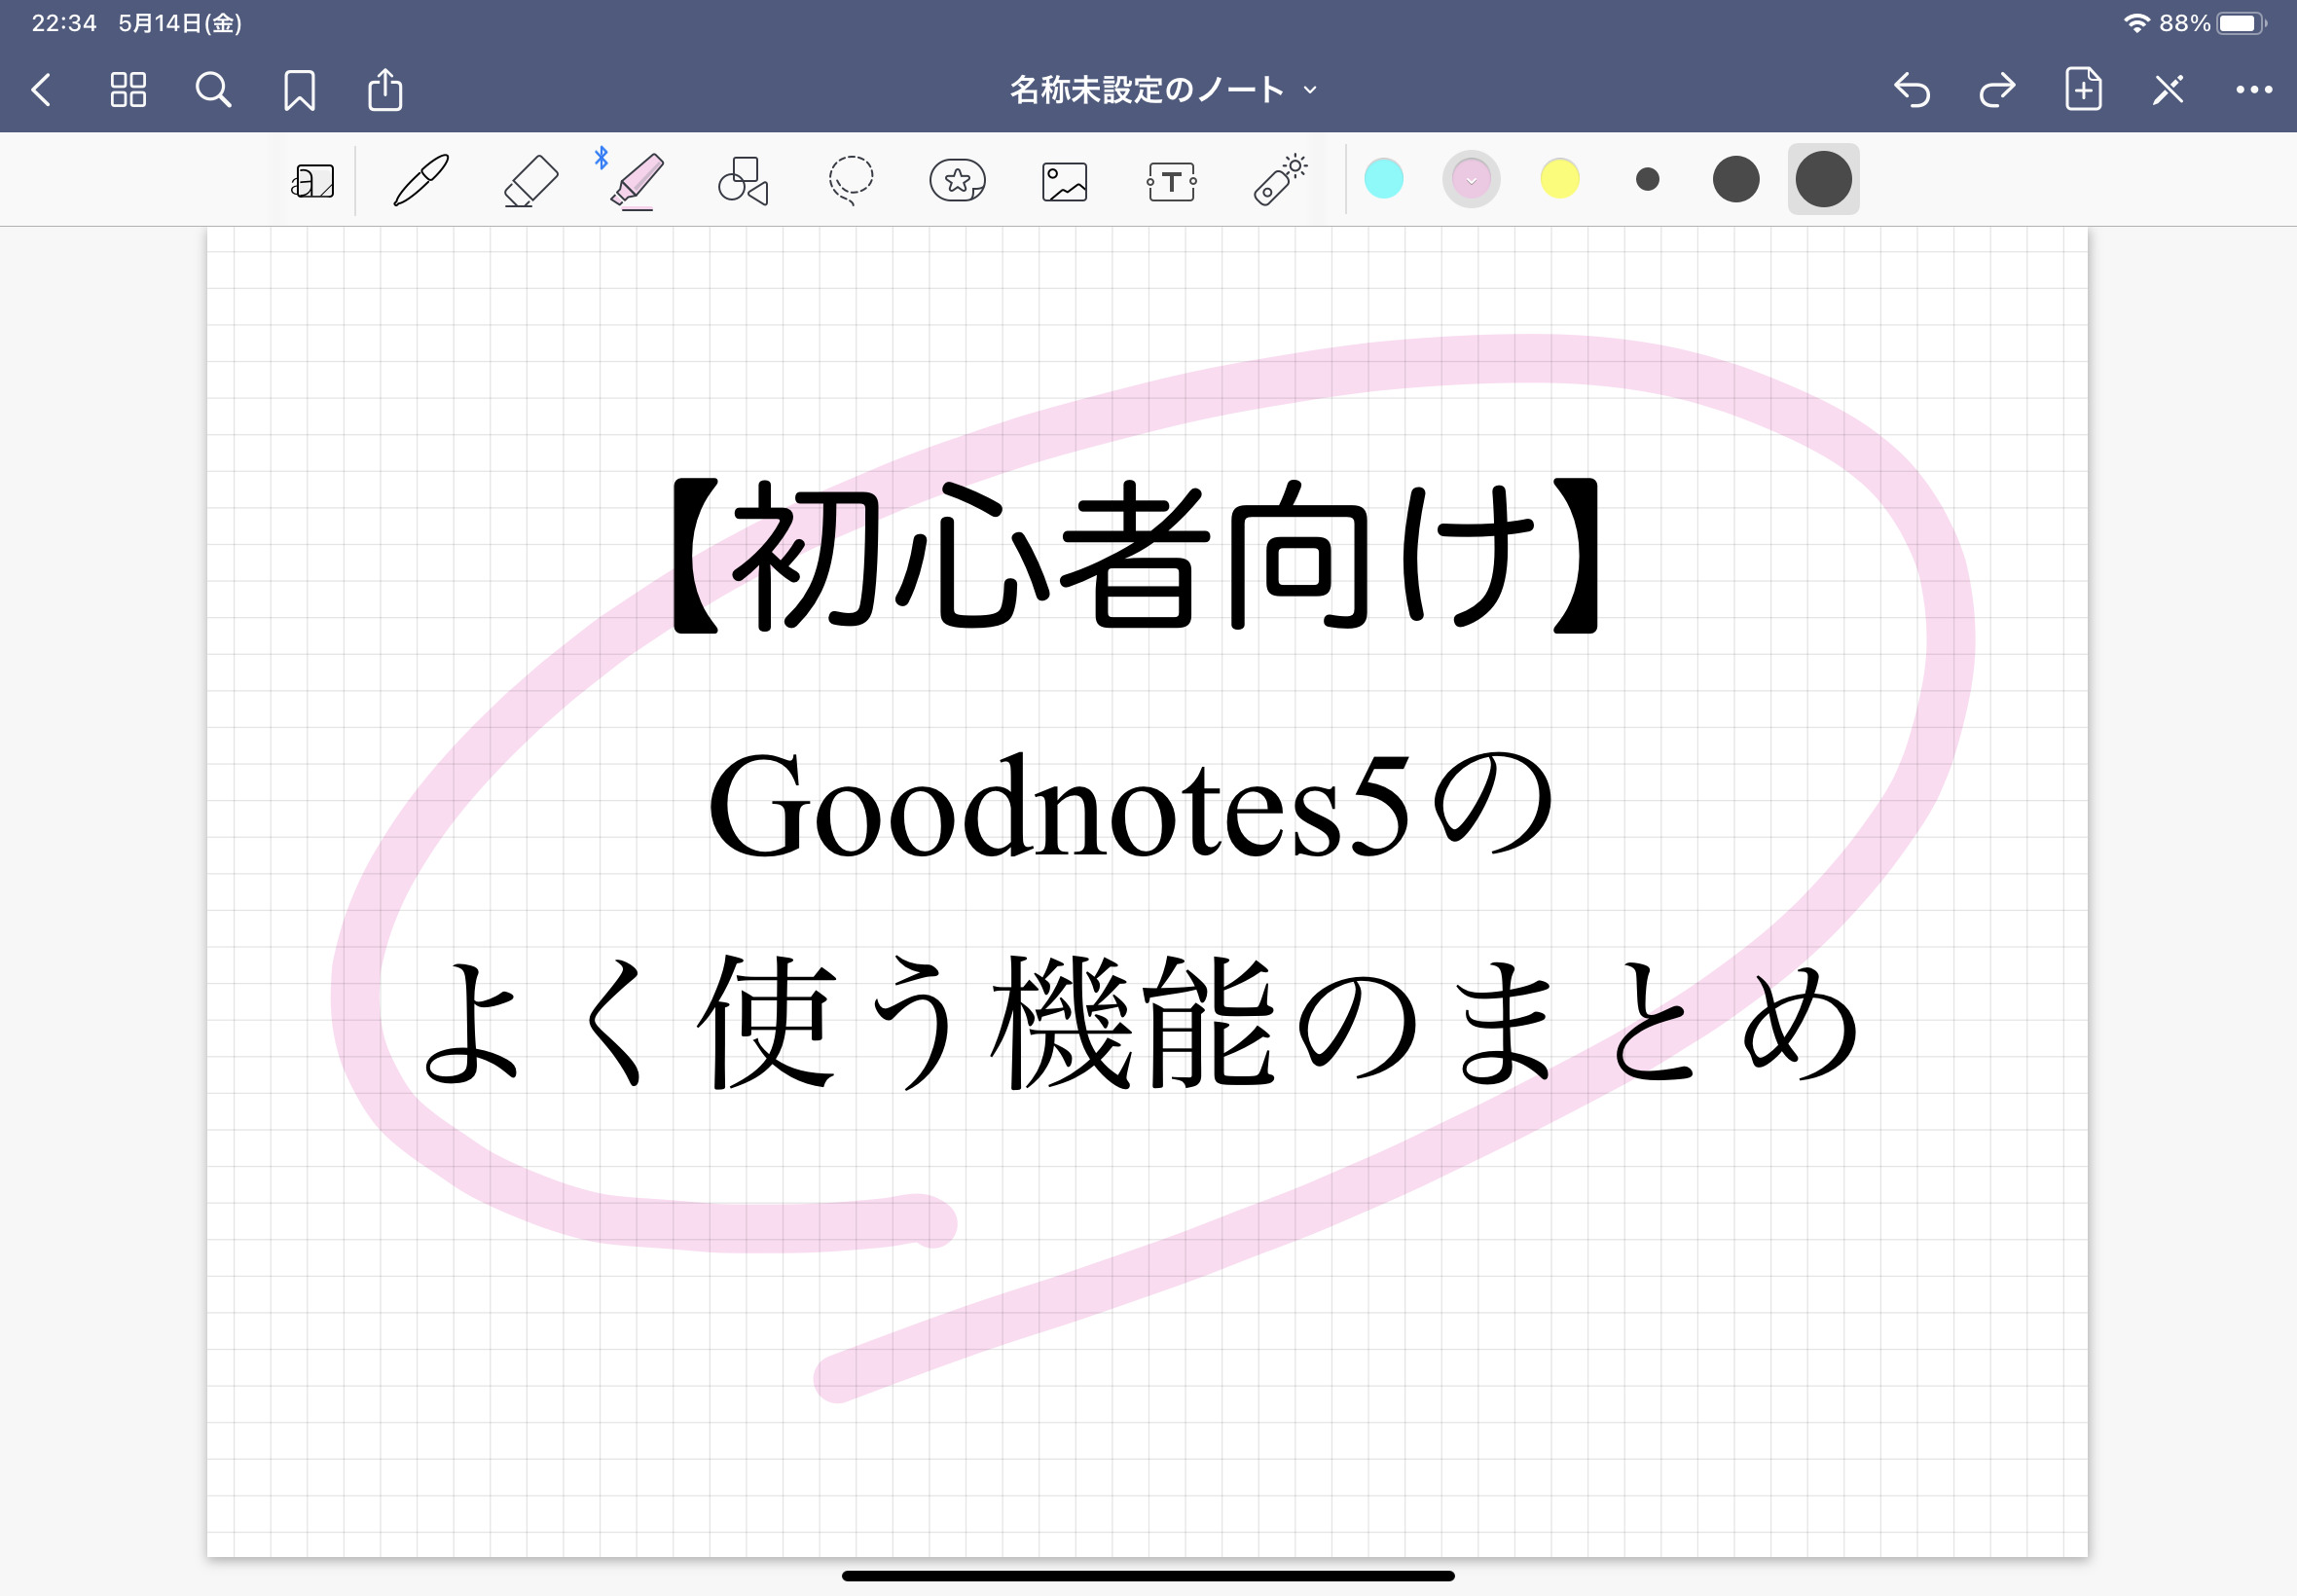Screen dimensions: 2297x1596
Task: Select the Laser pointer tool
Action: [1280, 180]
